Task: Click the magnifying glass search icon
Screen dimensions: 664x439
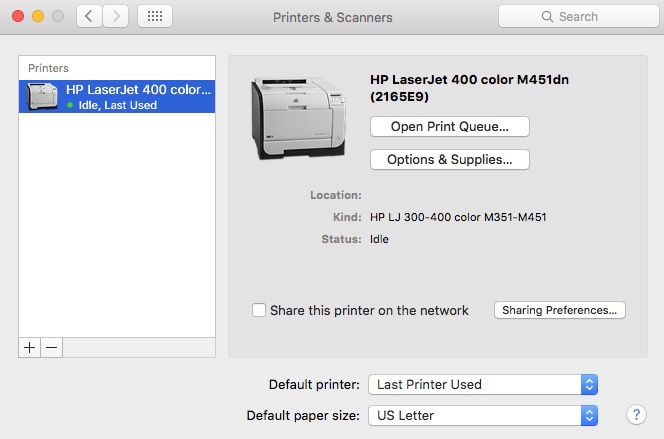Action: click(x=547, y=17)
